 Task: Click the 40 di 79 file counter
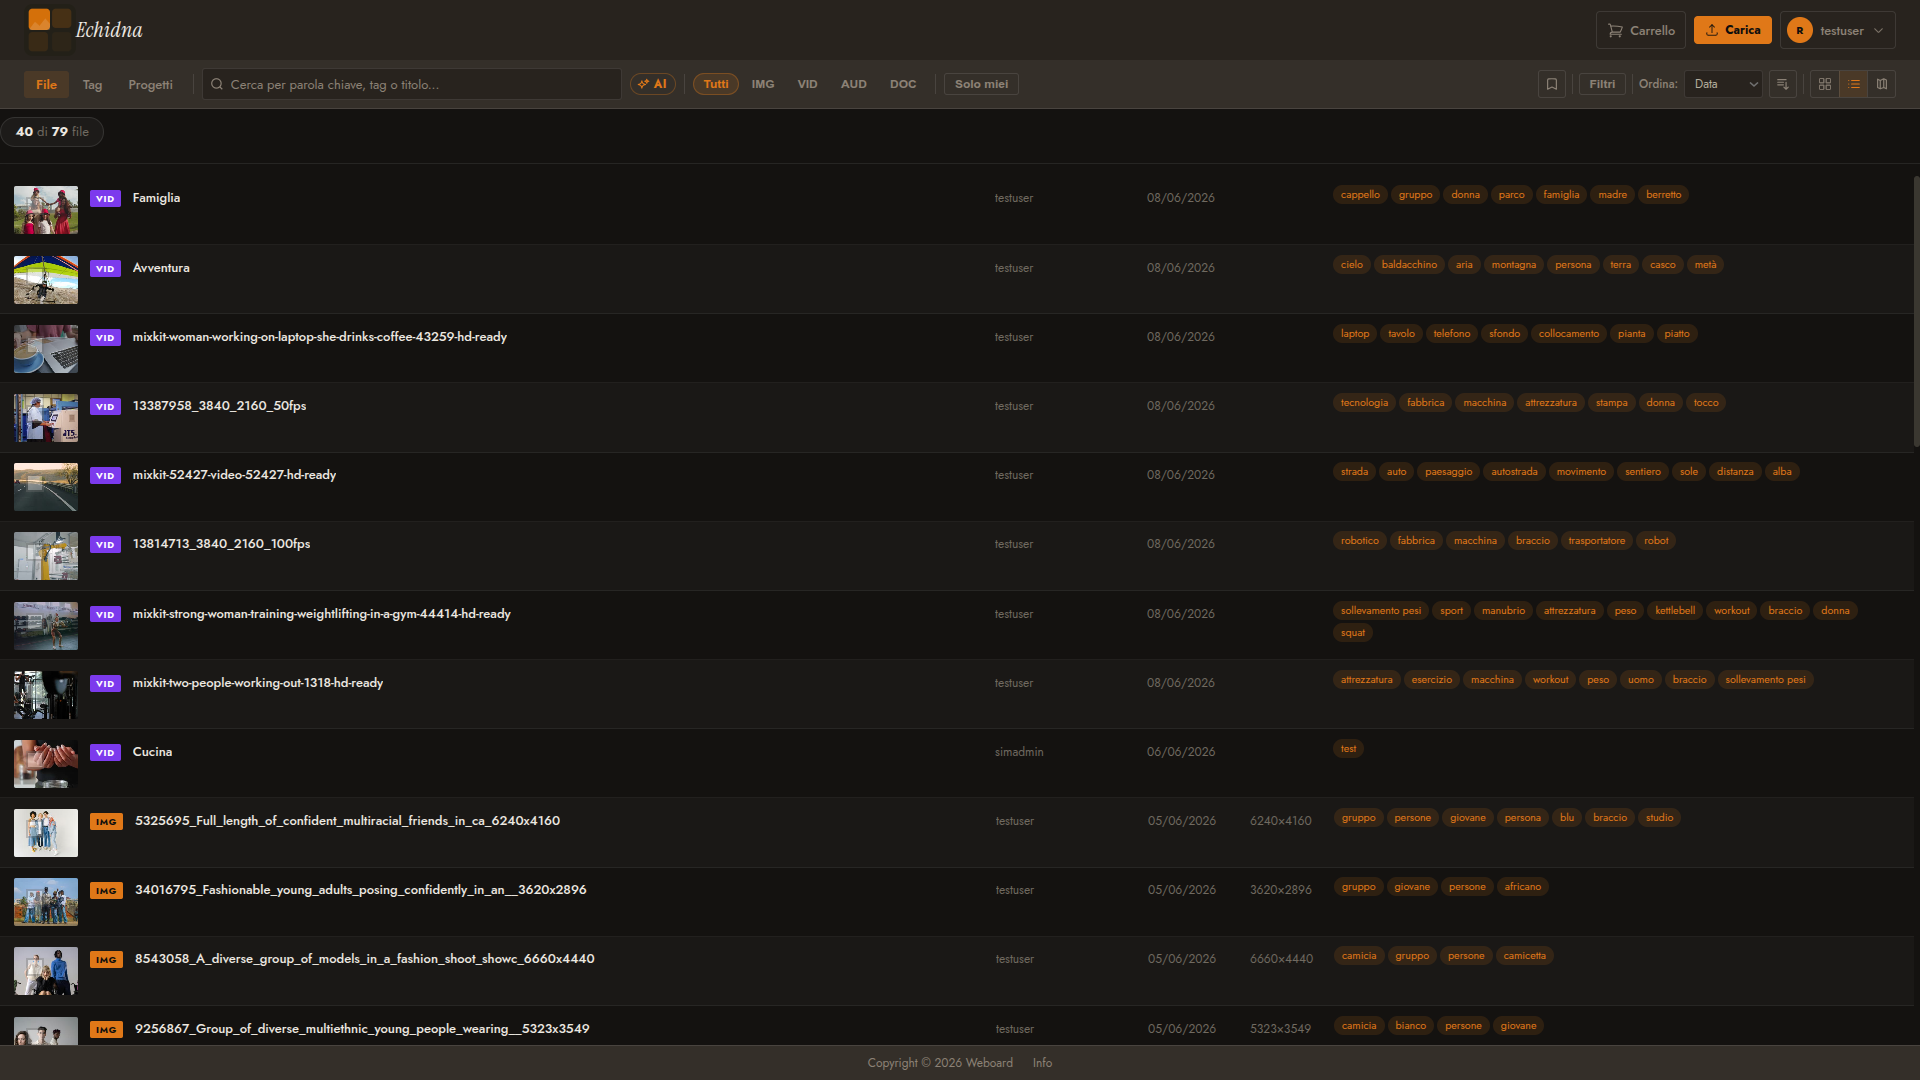tap(52, 132)
